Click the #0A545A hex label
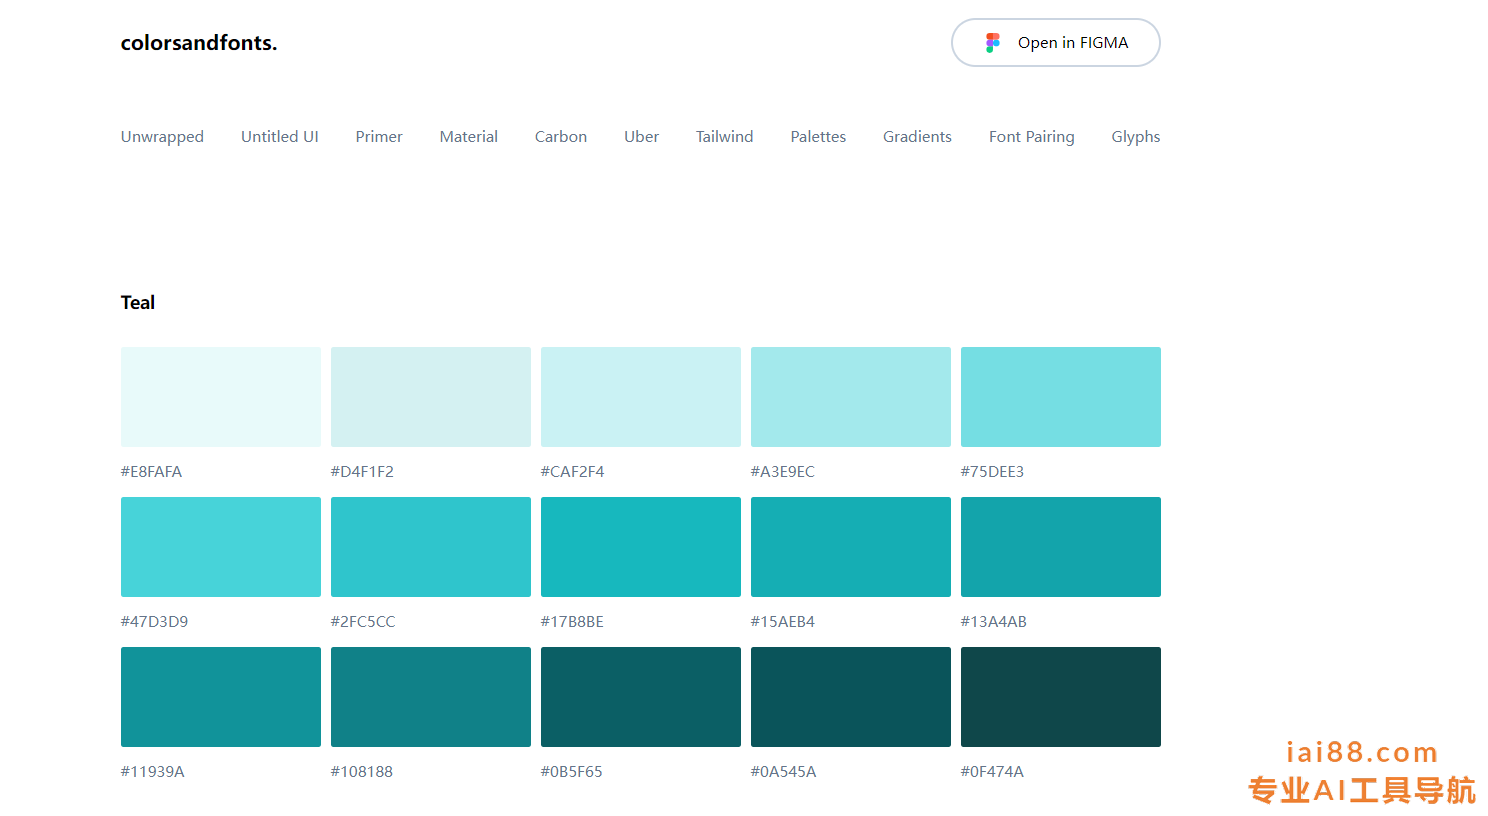The height and width of the screenshot is (816, 1488). point(784,772)
